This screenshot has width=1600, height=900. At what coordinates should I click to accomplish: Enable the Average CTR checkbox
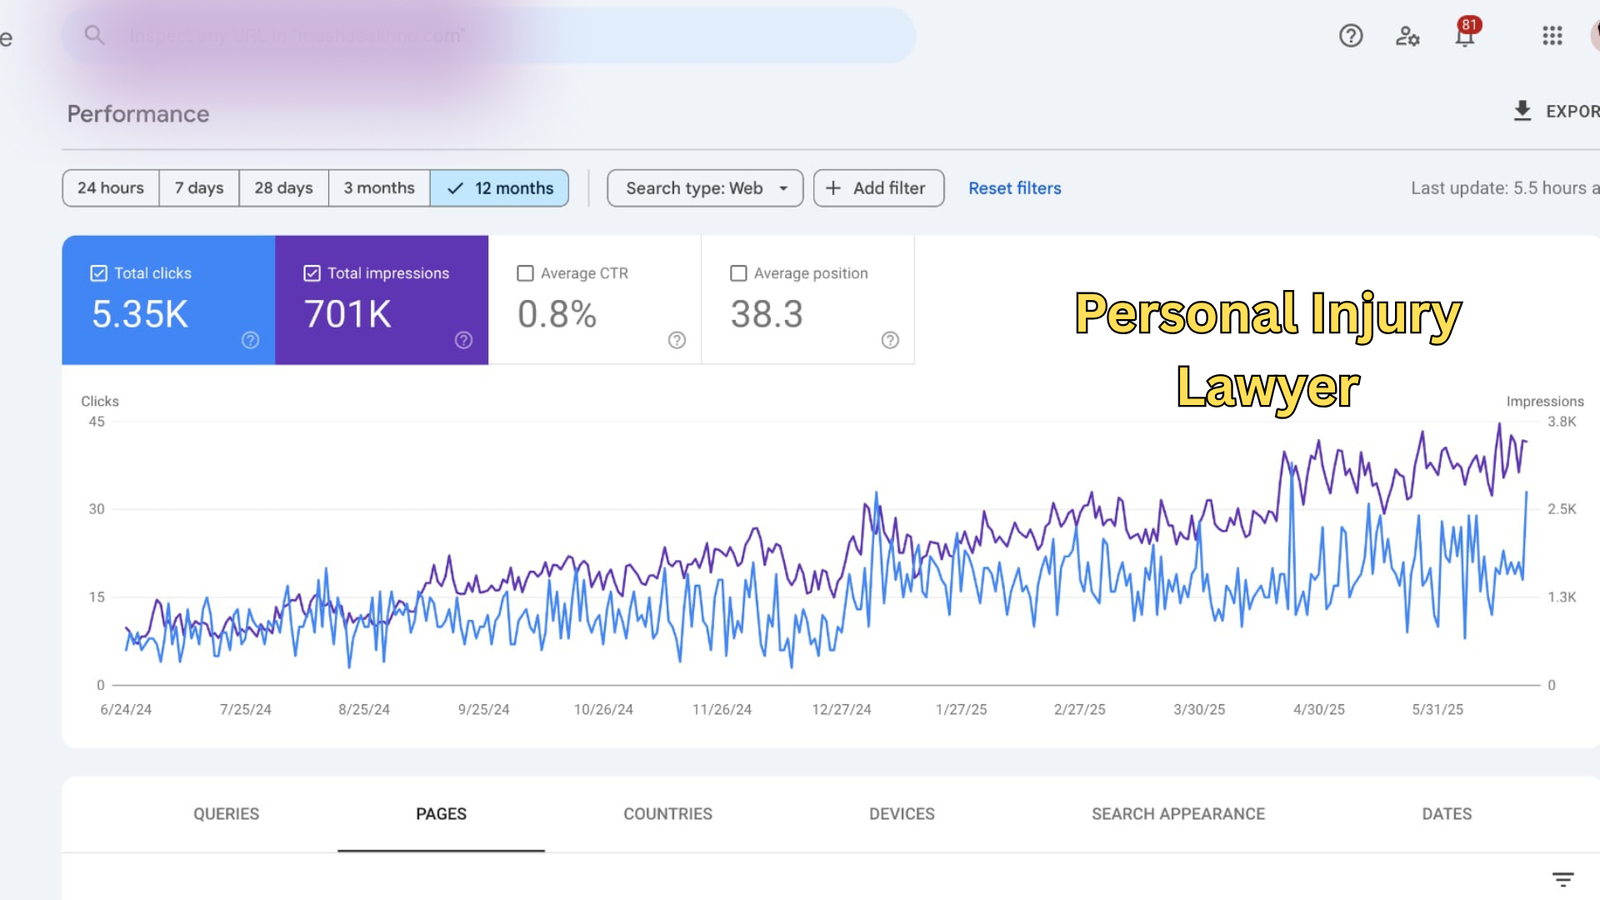point(525,273)
